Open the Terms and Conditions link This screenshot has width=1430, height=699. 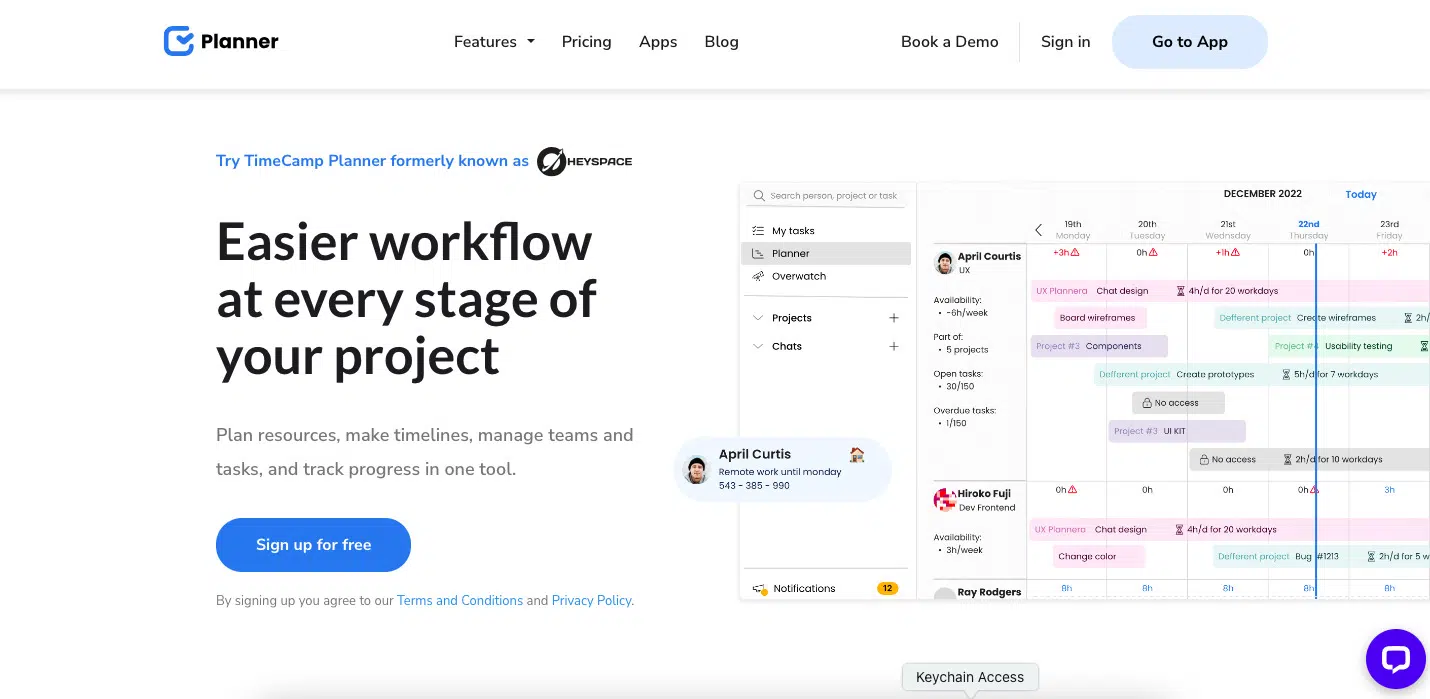tap(460, 600)
